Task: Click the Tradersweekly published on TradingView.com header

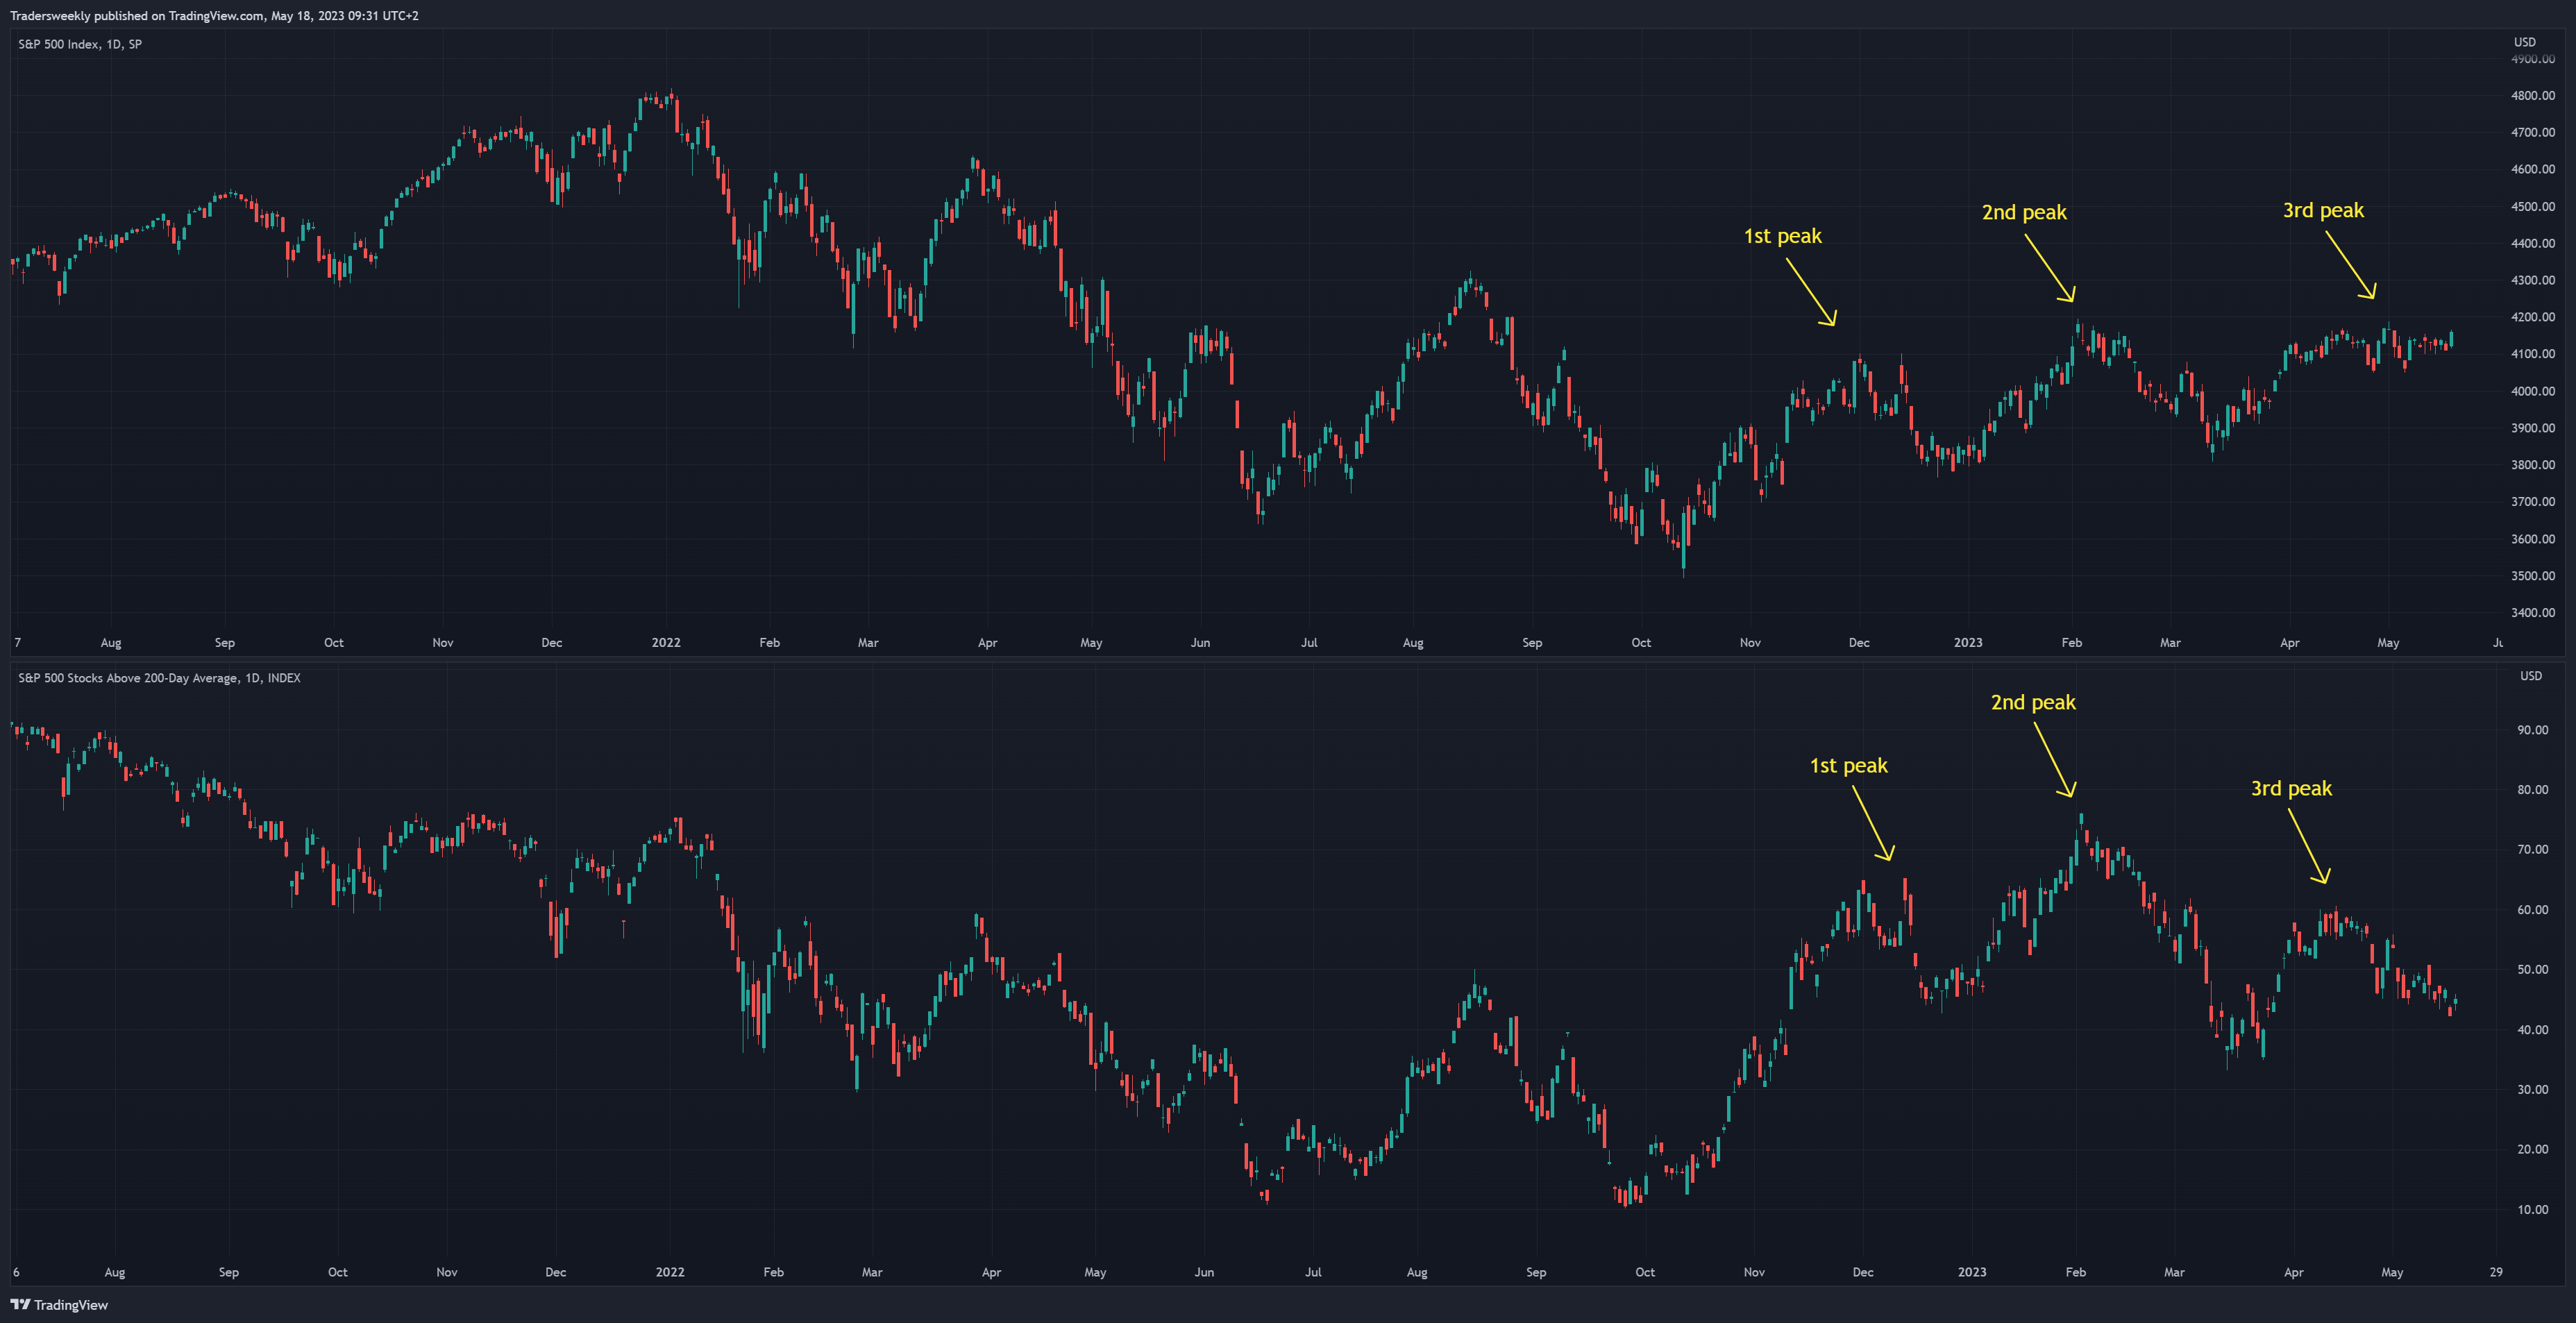Action: point(214,16)
